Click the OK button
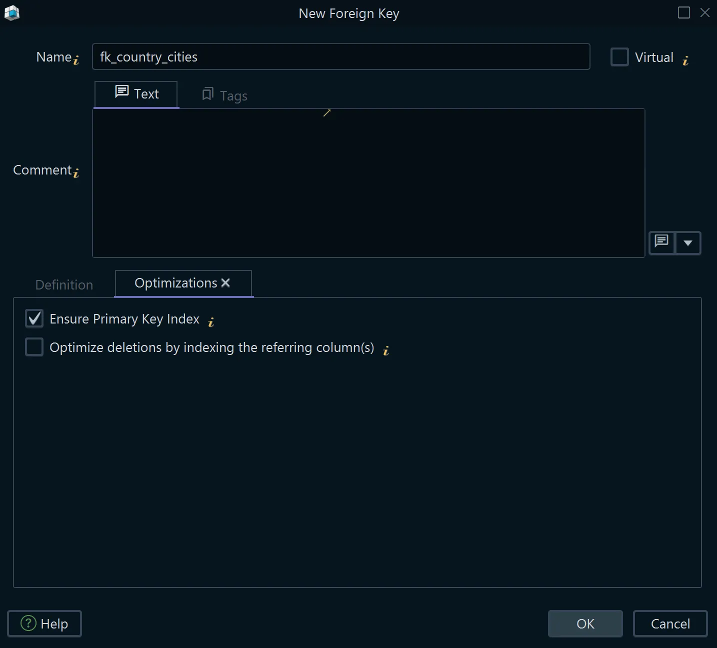Viewport: 717px width, 648px height. tap(585, 624)
